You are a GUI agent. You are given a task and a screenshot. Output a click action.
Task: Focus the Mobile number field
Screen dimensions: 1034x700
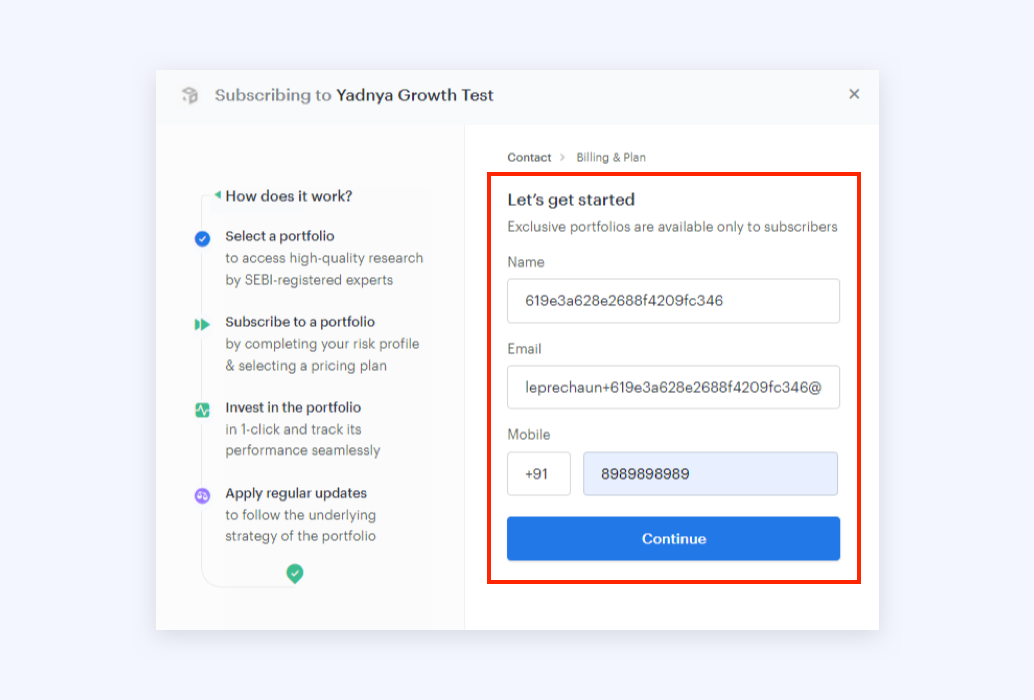(710, 474)
